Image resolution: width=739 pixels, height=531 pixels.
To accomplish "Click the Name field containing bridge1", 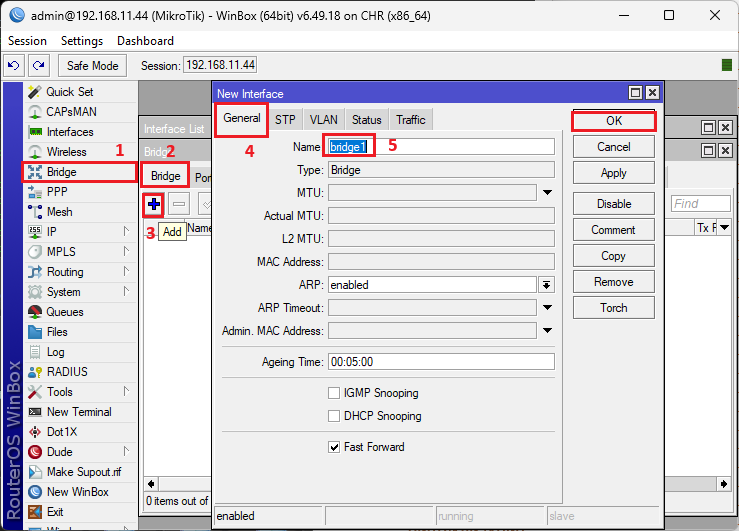I will pyautogui.click(x=440, y=147).
